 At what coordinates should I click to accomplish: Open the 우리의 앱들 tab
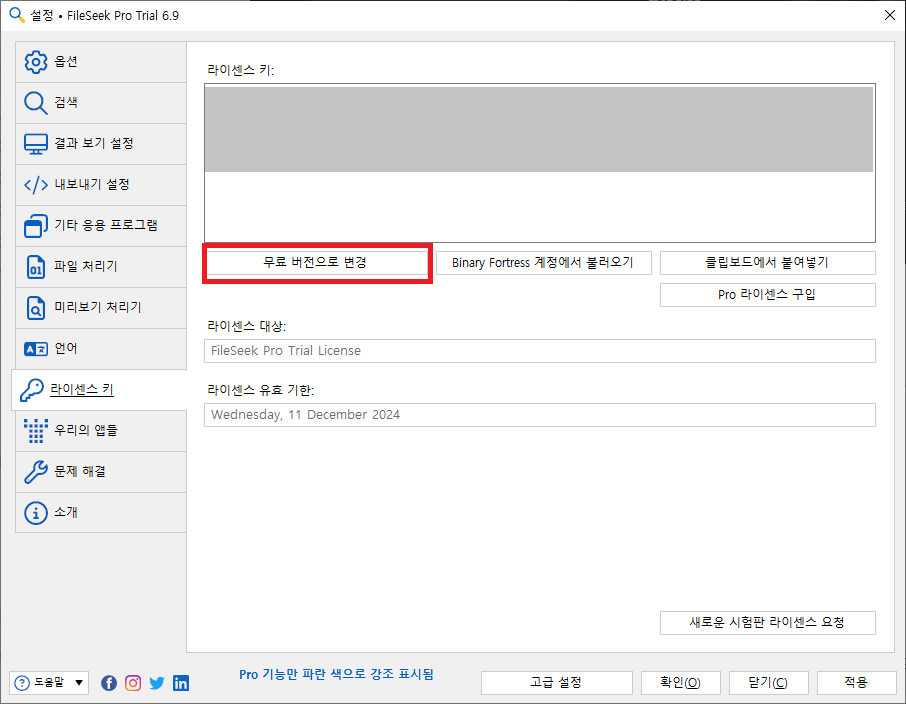tap(101, 431)
